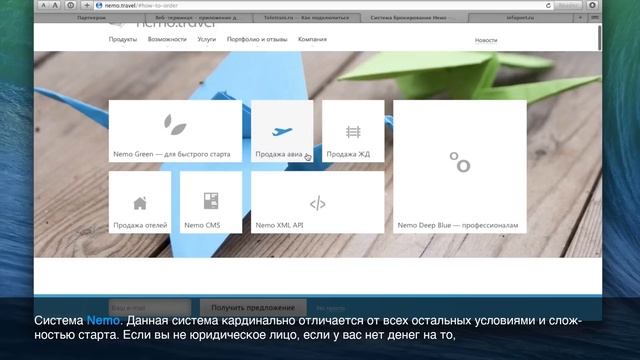Open the Nemo Green tile with leaf icon
This screenshot has height=360, width=640.
175,131
